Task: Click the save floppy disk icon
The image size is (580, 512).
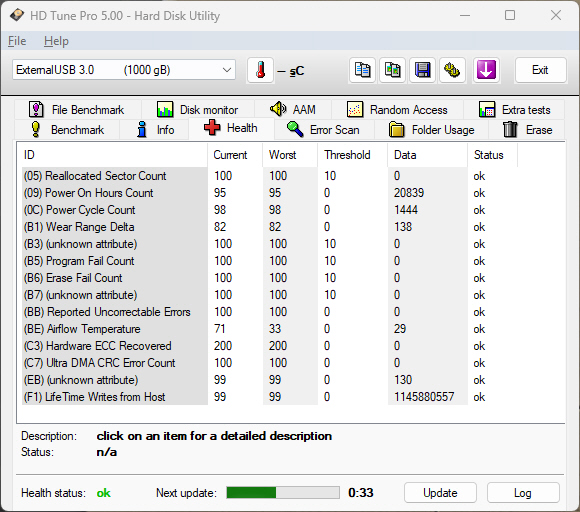Action: coord(422,70)
